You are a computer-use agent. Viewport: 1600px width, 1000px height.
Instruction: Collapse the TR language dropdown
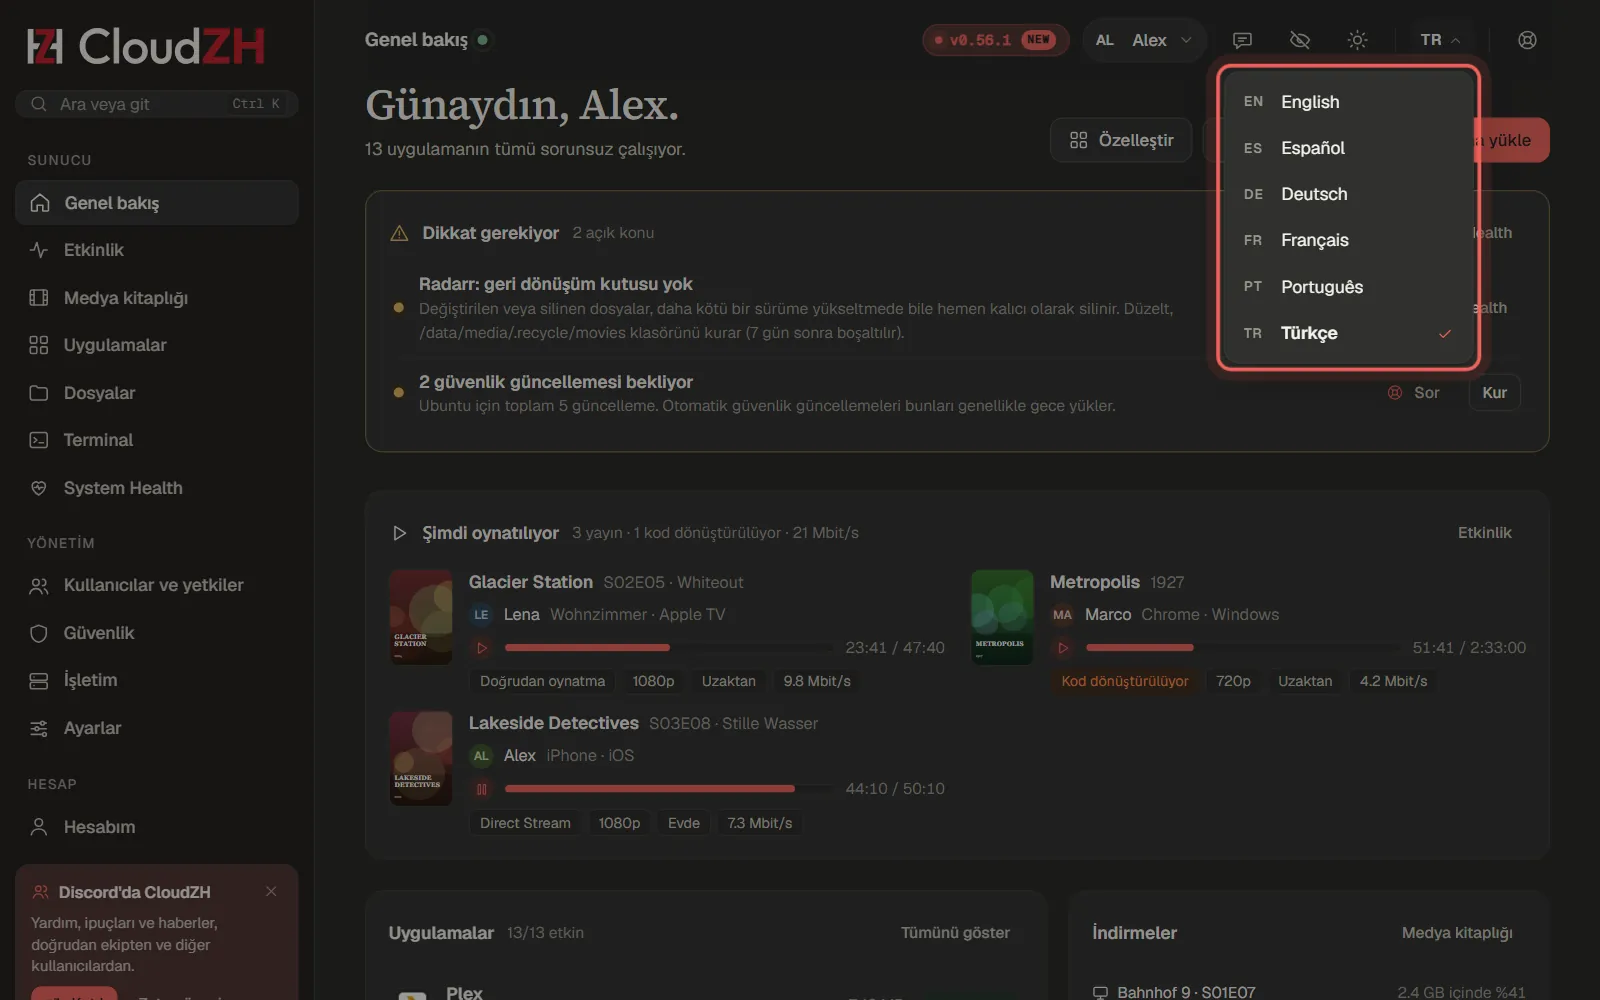(x=1440, y=40)
